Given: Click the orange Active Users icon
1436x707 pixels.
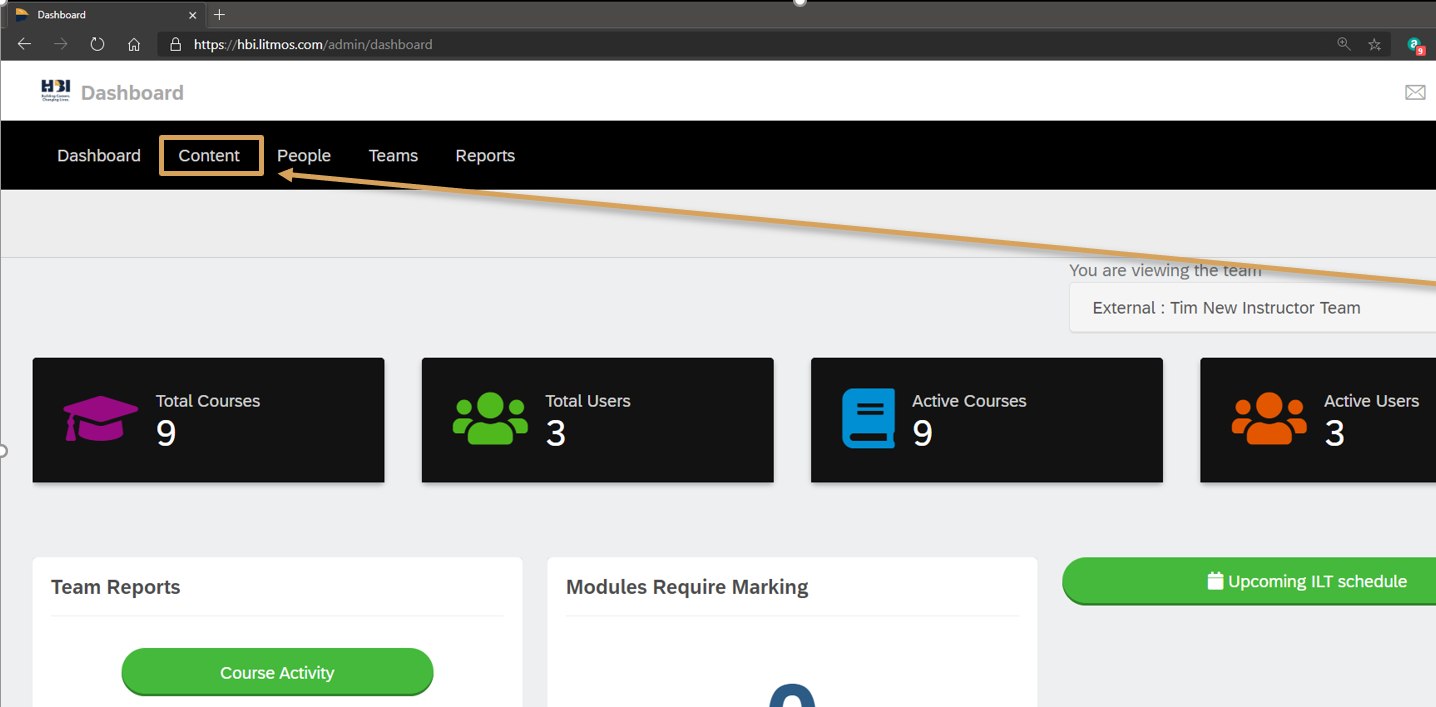Looking at the screenshot, I should coord(1269,418).
